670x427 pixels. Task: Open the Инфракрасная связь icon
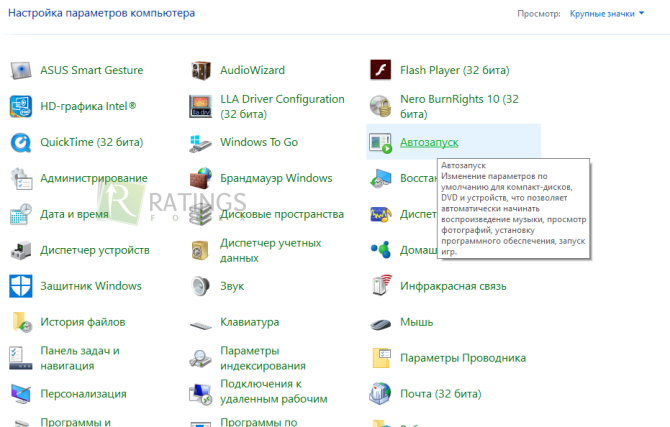380,286
